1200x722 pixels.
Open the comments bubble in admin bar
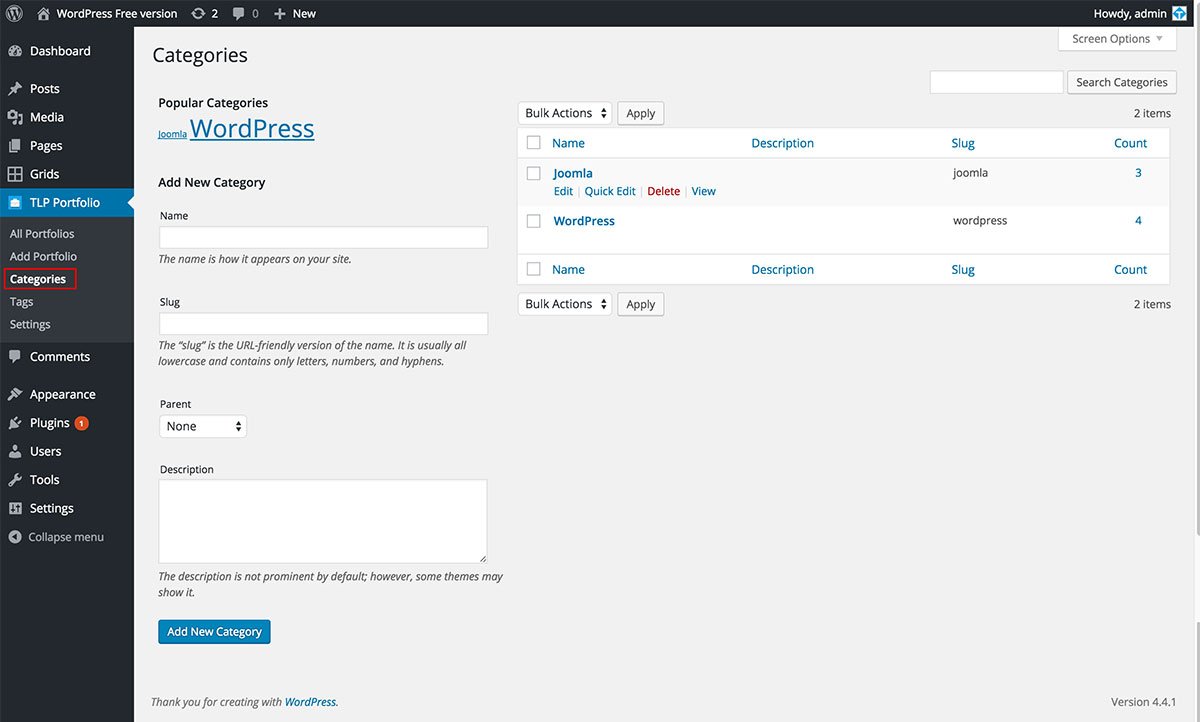pos(238,13)
